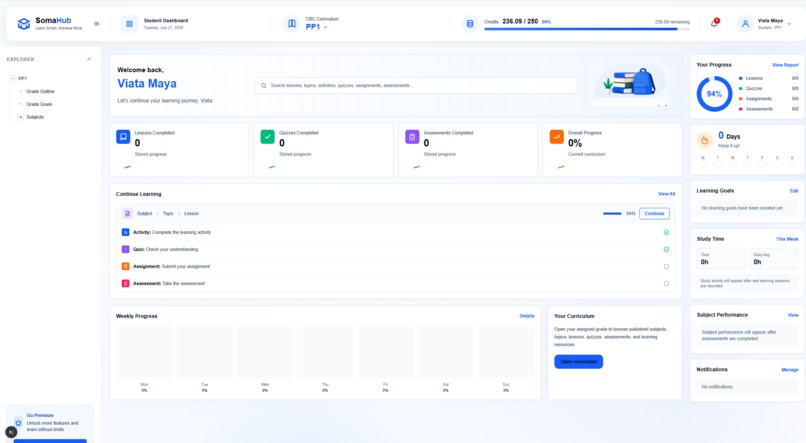Click This Week in Study Time

click(x=787, y=239)
